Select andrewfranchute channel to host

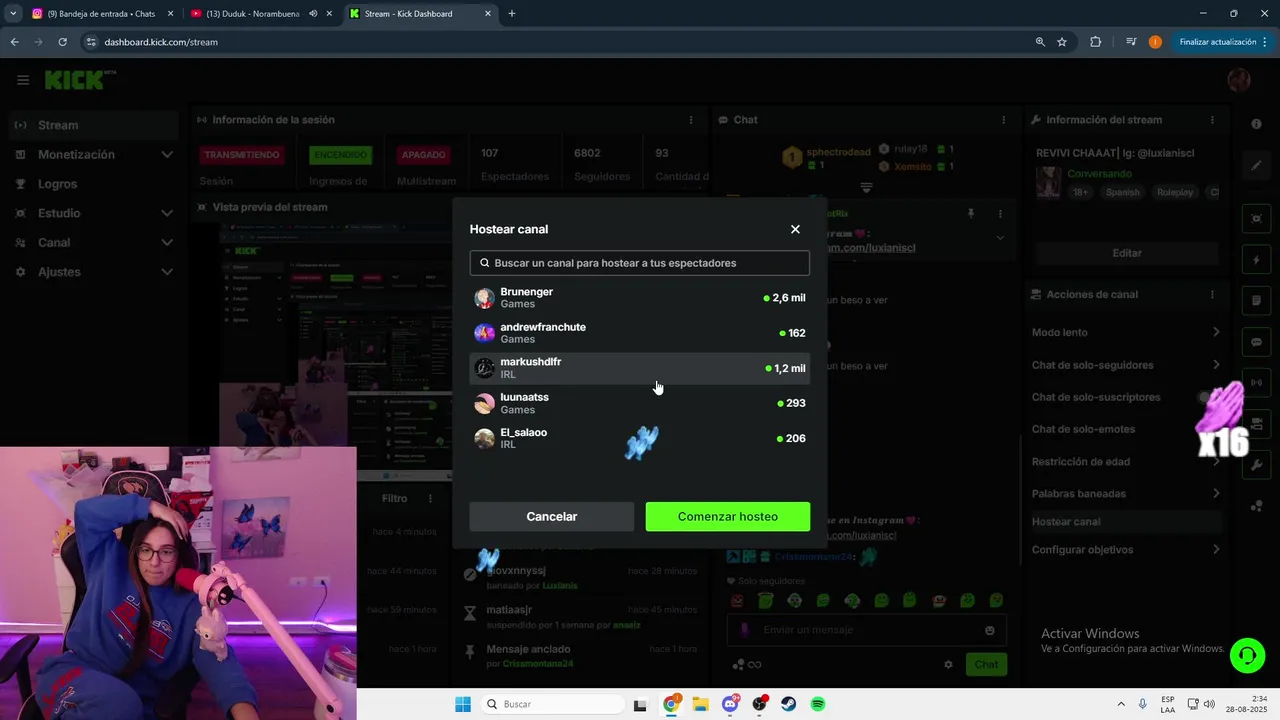coord(640,333)
